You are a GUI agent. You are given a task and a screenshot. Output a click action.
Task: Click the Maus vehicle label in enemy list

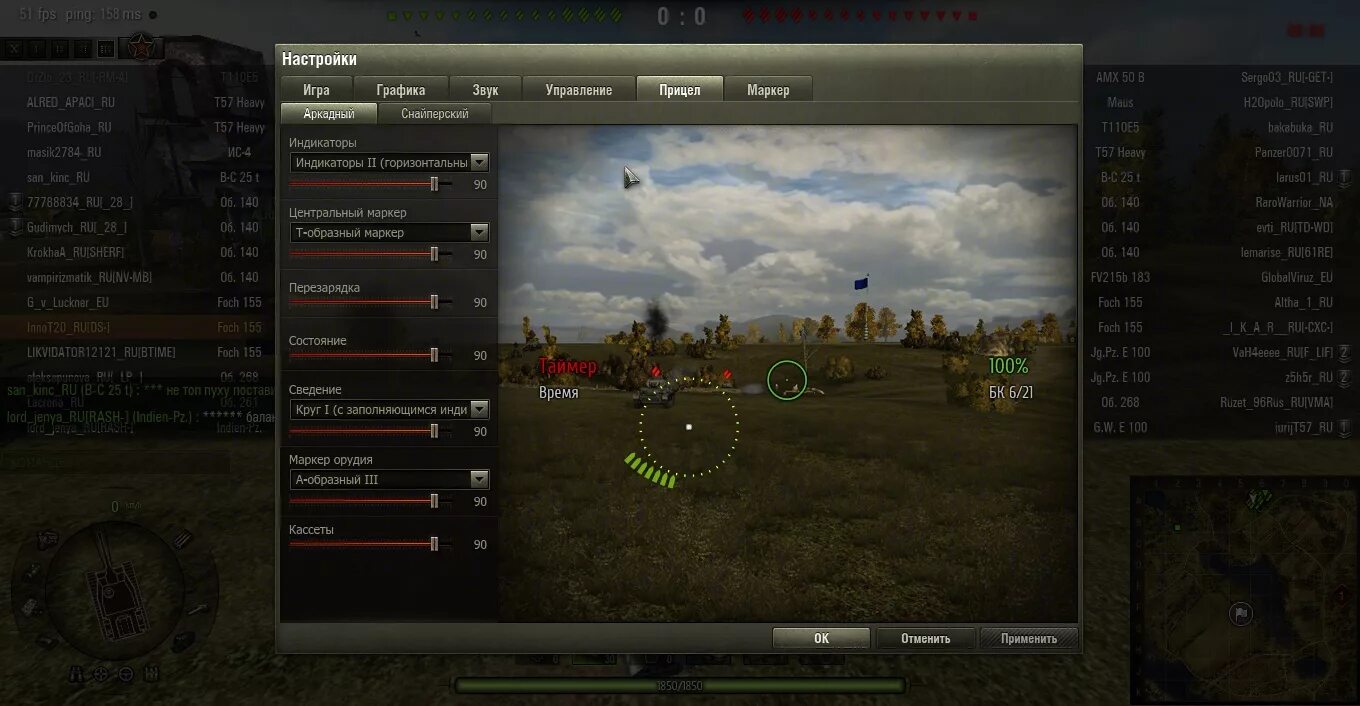point(1120,102)
